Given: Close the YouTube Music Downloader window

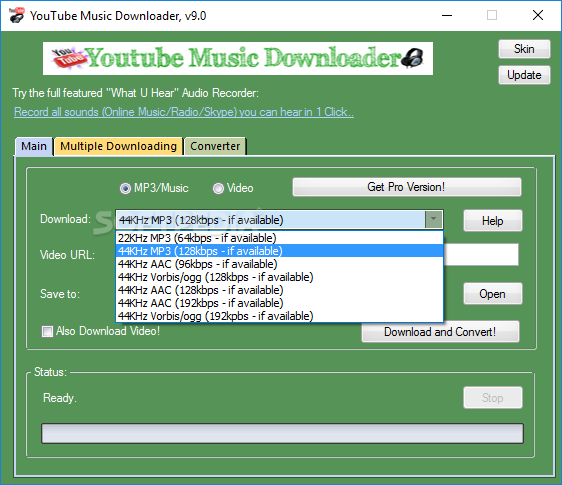Looking at the screenshot, I should click(538, 15).
